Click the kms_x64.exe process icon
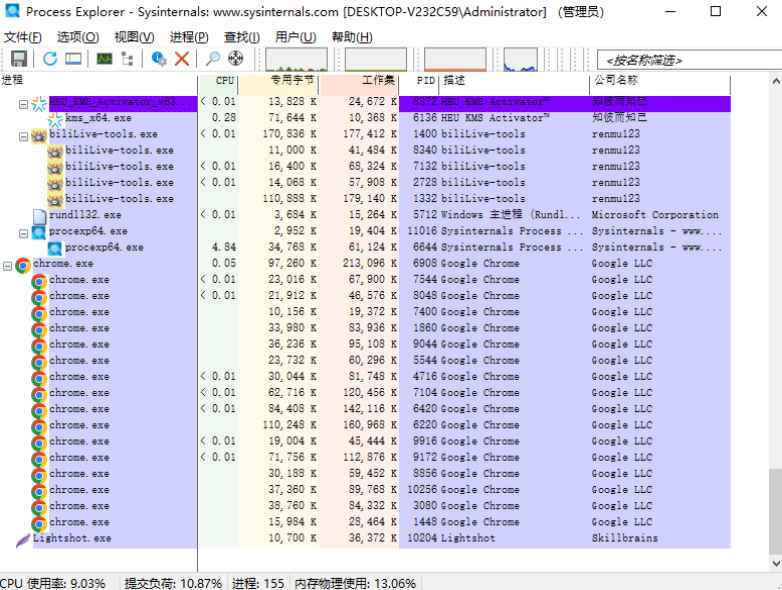Viewport: 782px width, 590px height. [55, 119]
